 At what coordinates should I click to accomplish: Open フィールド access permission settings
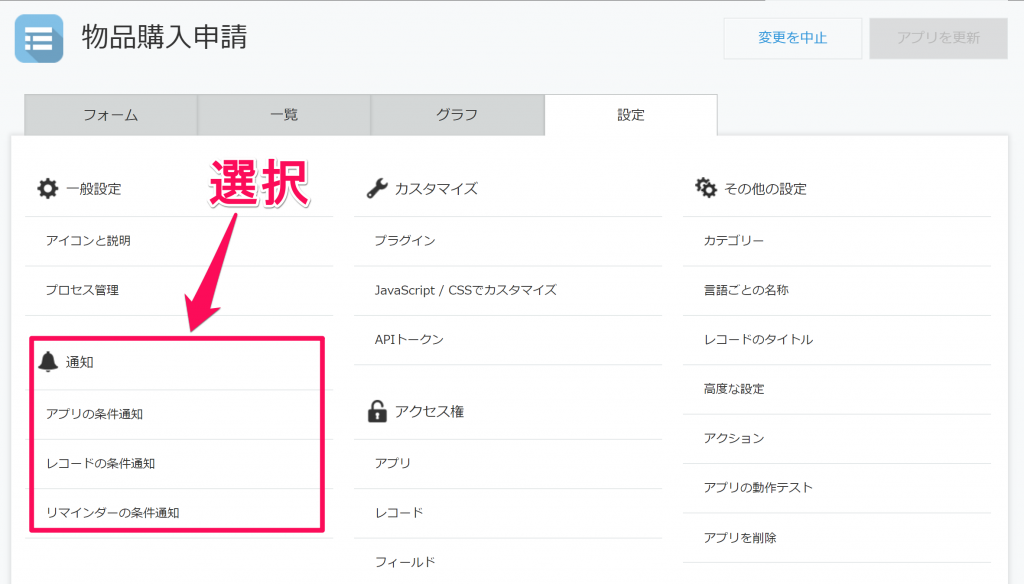pos(405,562)
